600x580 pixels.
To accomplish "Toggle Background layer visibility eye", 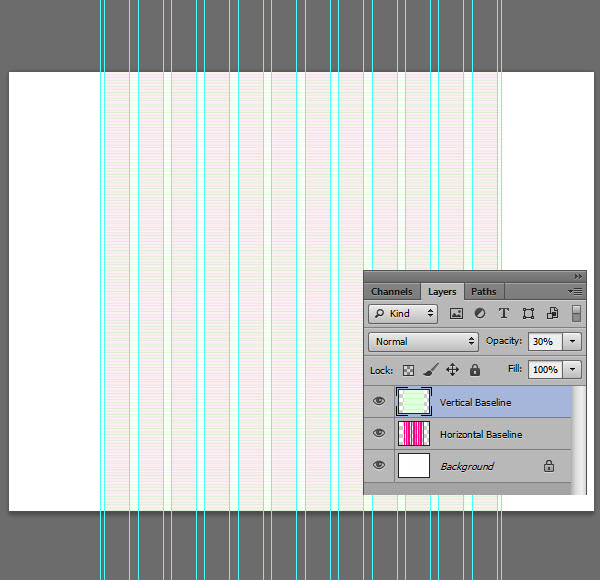I will [379, 465].
